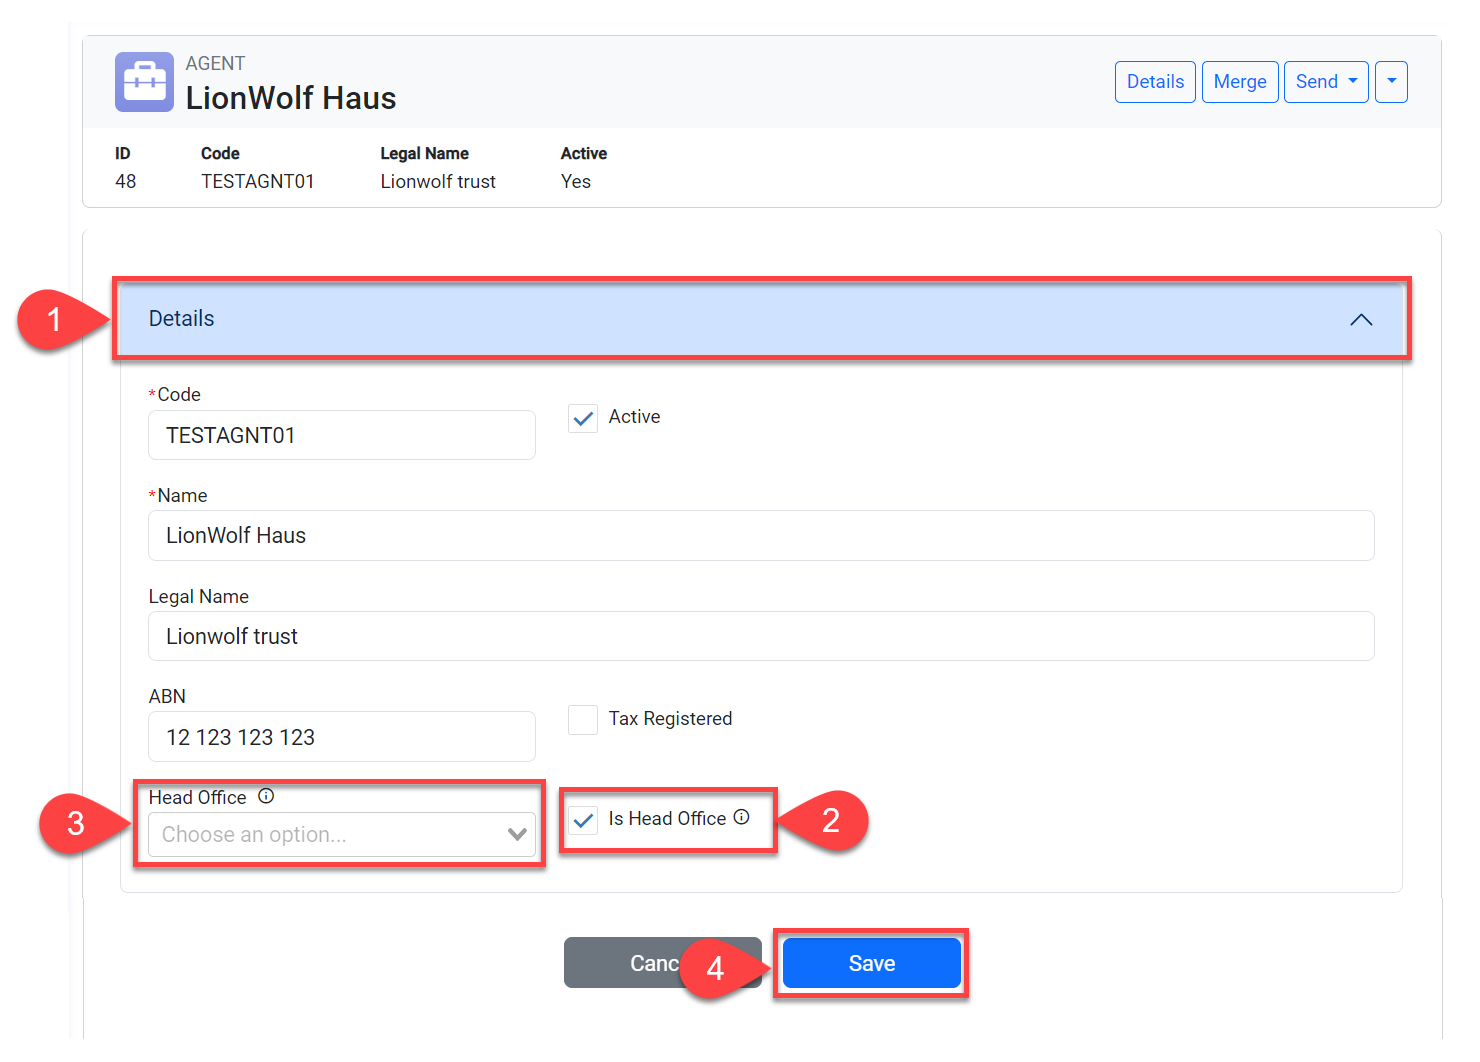Click the agent briefcase icon

(x=144, y=82)
